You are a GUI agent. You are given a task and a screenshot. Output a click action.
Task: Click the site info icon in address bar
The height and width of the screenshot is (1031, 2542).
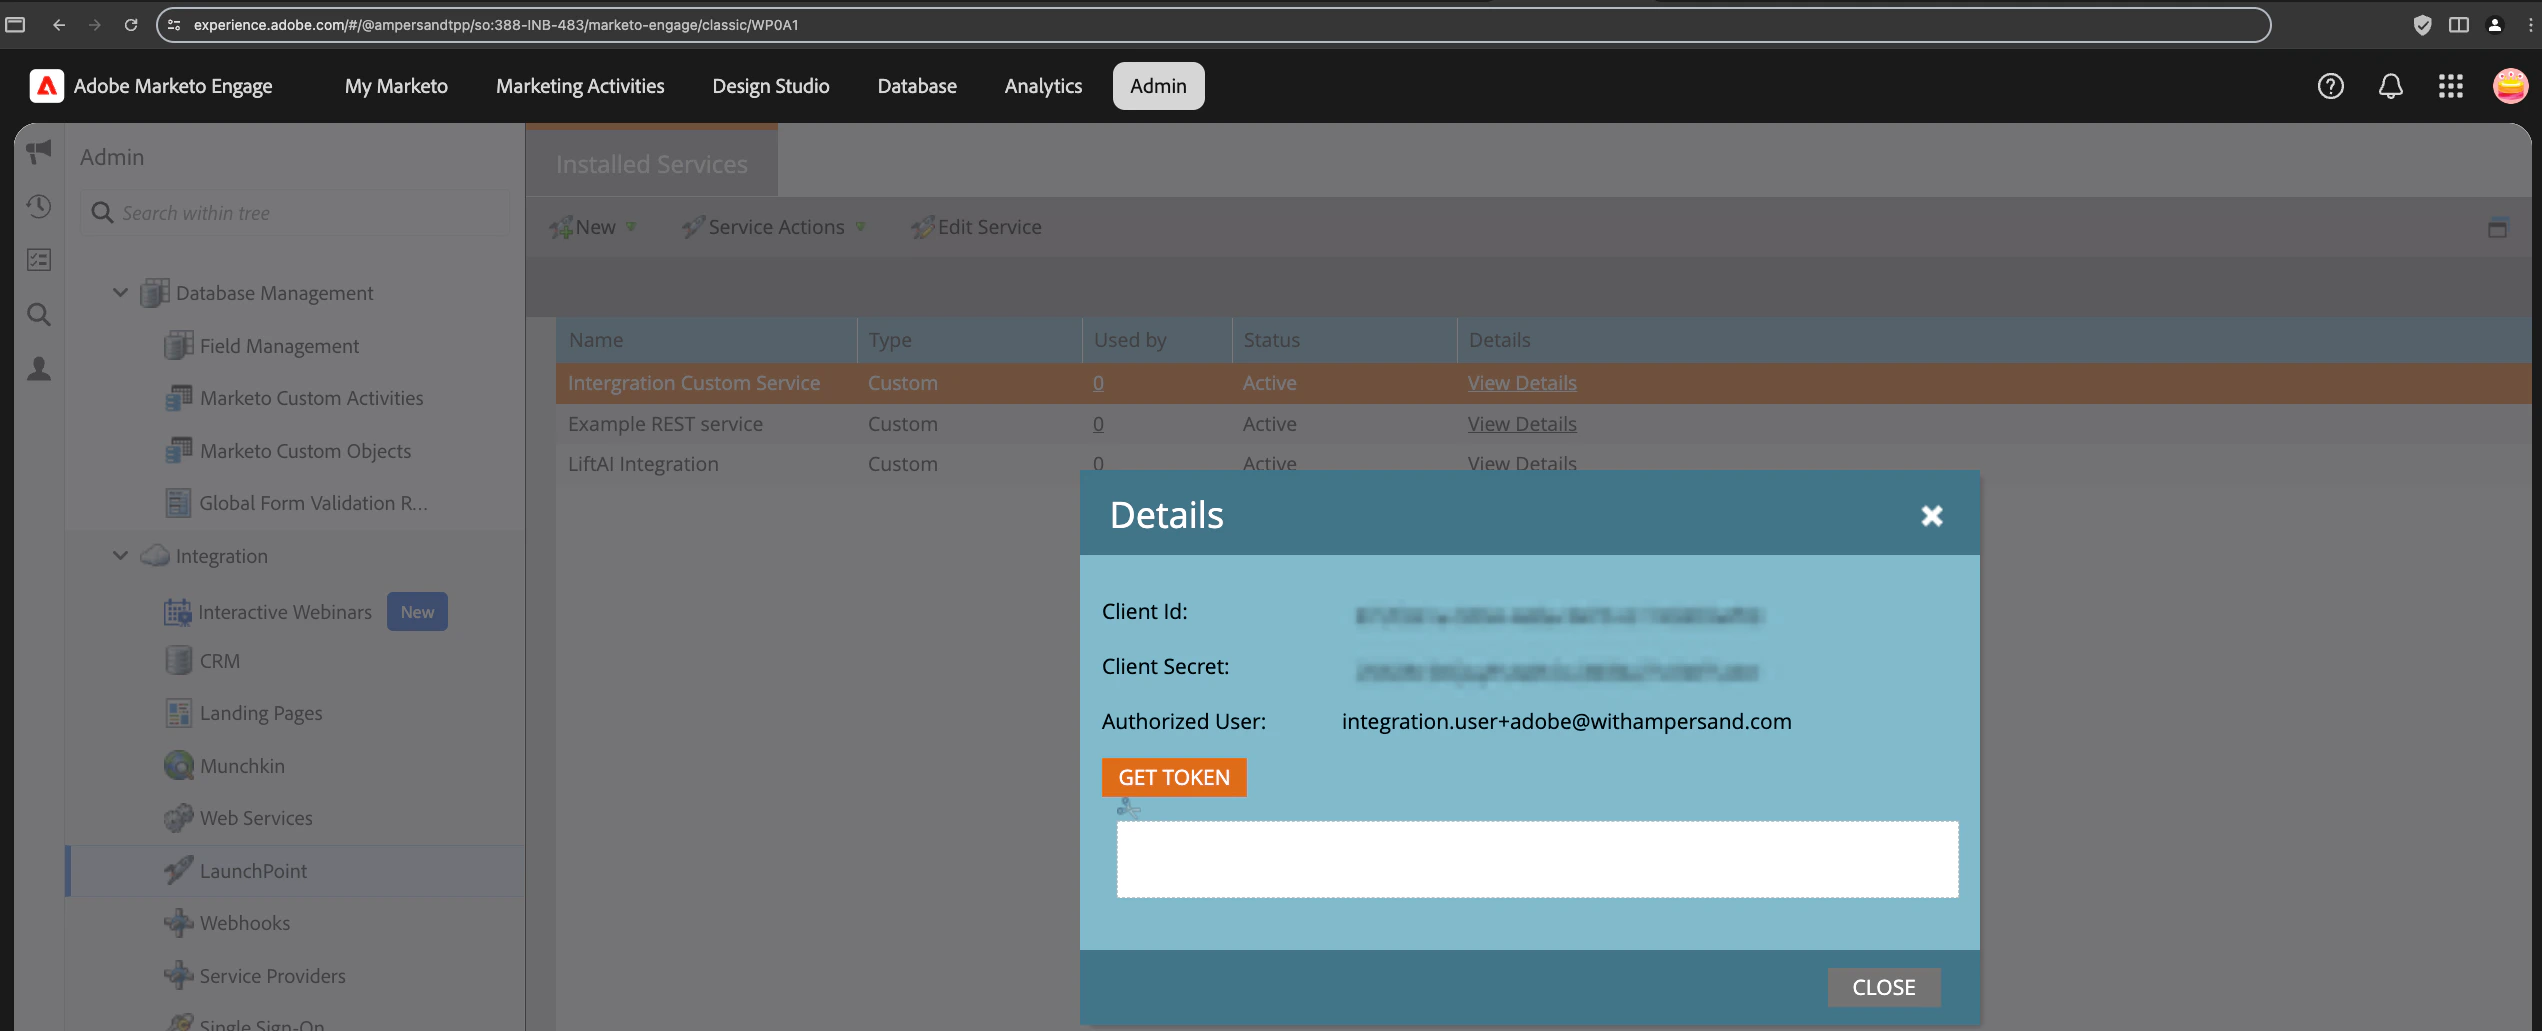pyautogui.click(x=174, y=25)
